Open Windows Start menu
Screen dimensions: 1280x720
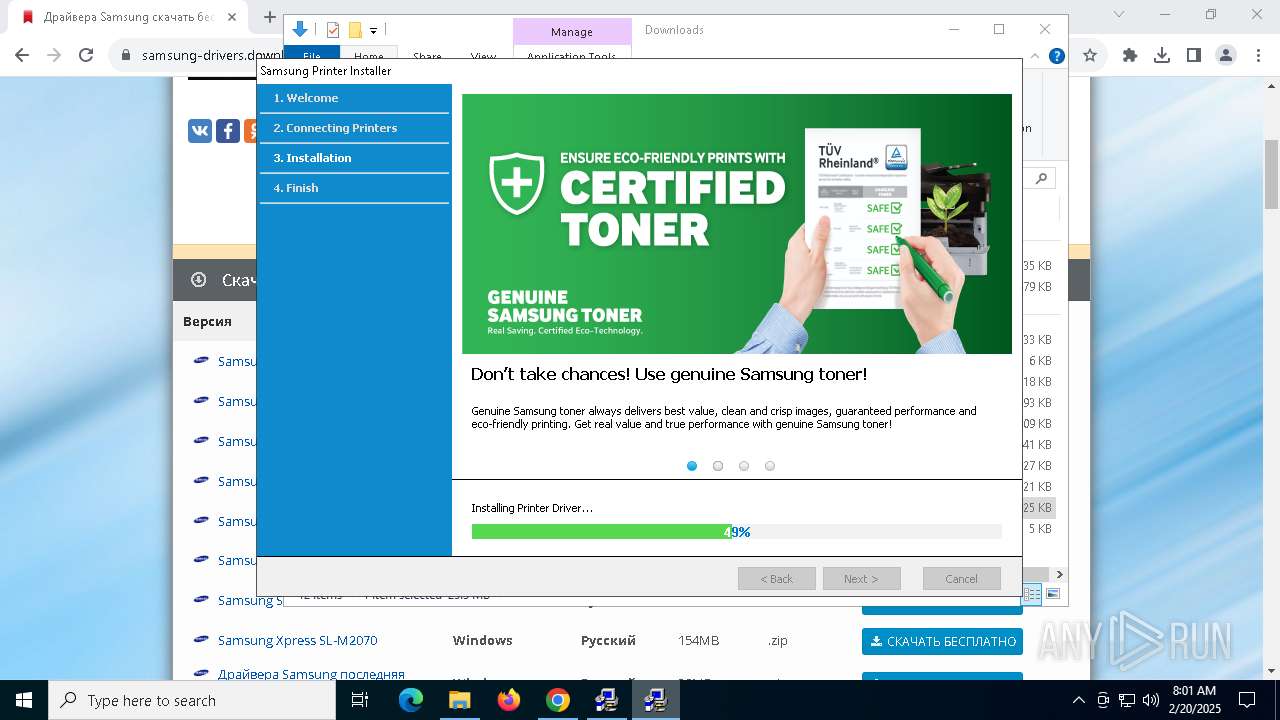24,700
